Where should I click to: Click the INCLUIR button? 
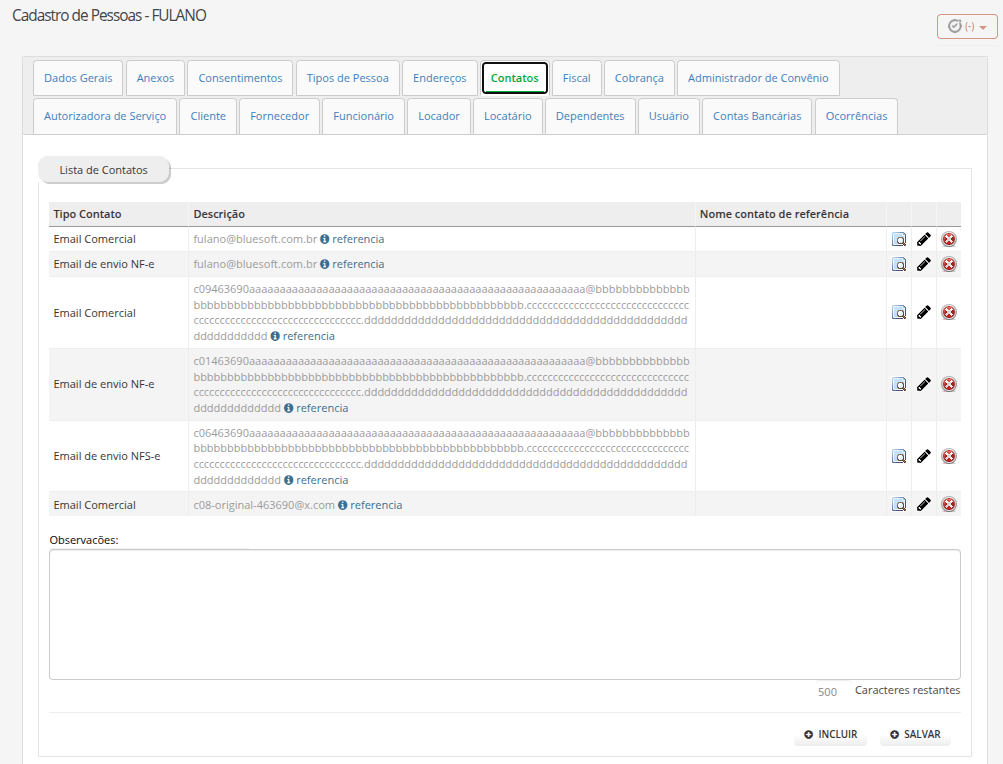(x=830, y=735)
